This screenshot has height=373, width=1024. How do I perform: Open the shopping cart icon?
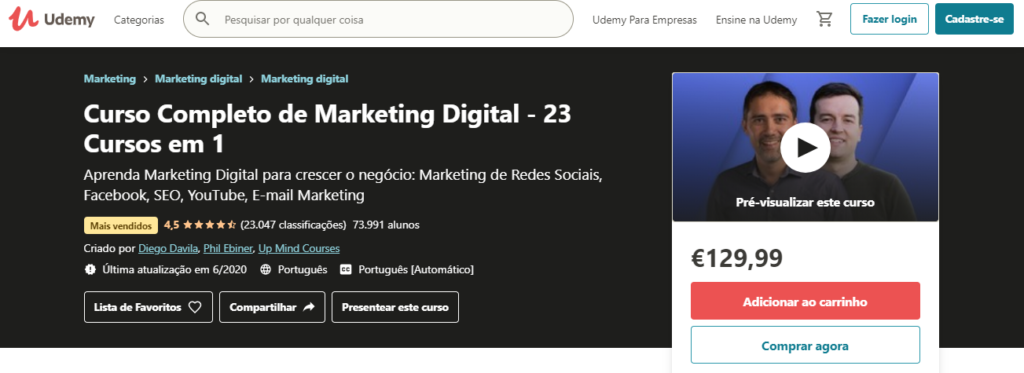(824, 19)
